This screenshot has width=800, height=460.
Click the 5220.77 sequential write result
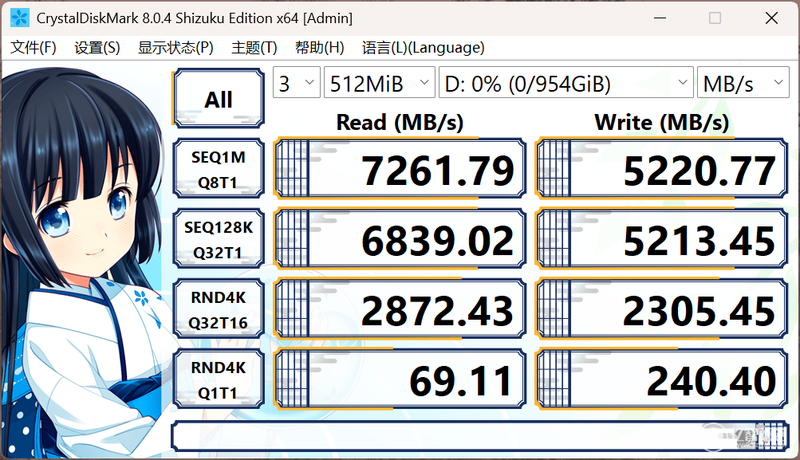tap(662, 168)
